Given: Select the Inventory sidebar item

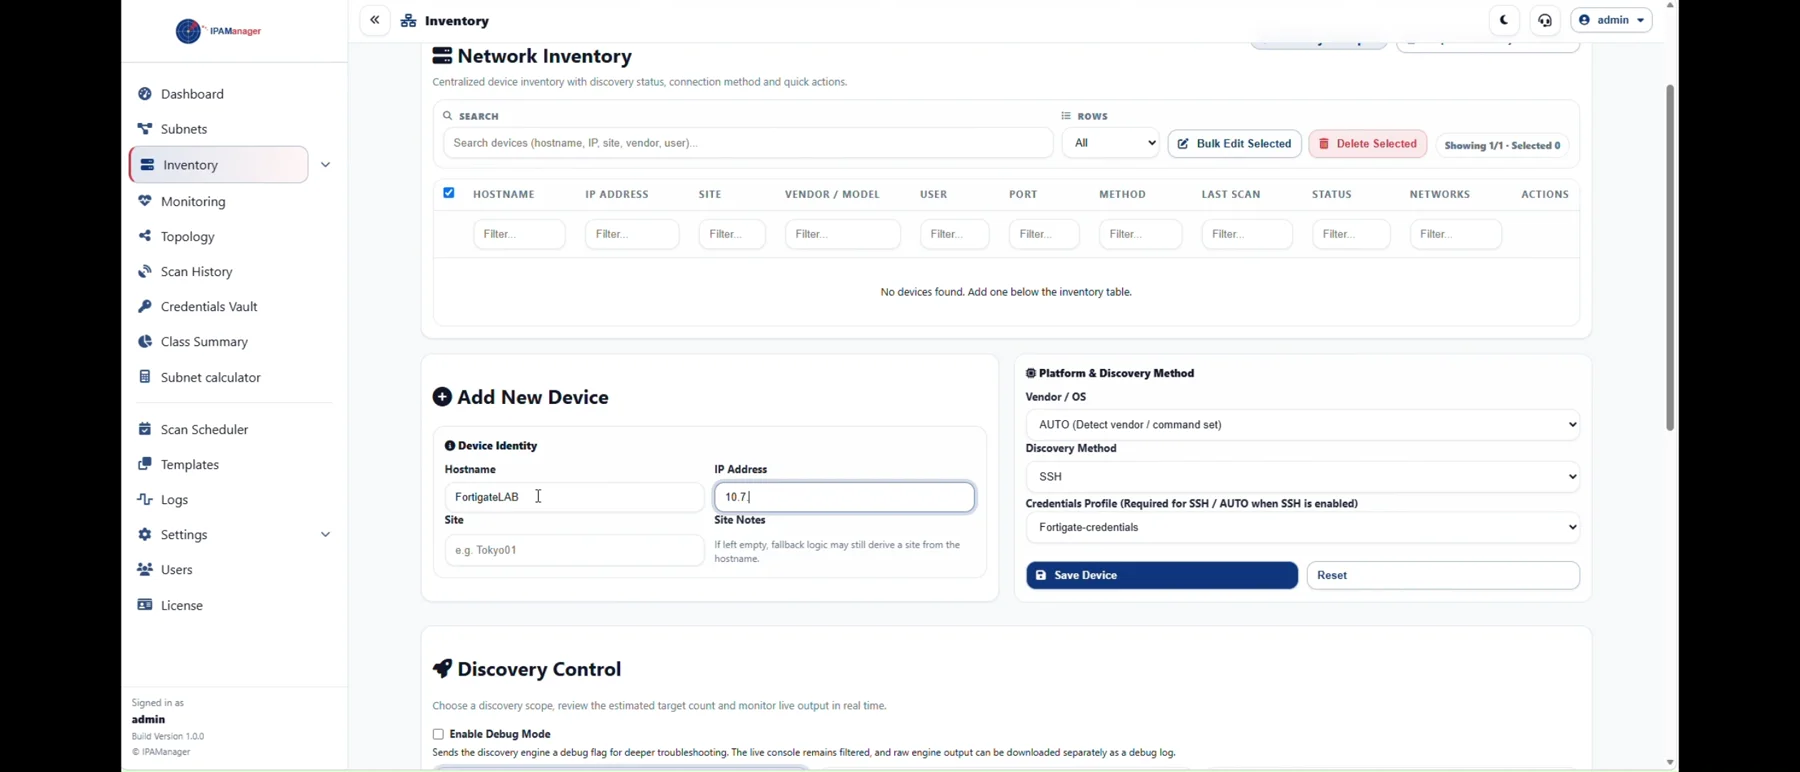Looking at the screenshot, I should tap(219, 165).
